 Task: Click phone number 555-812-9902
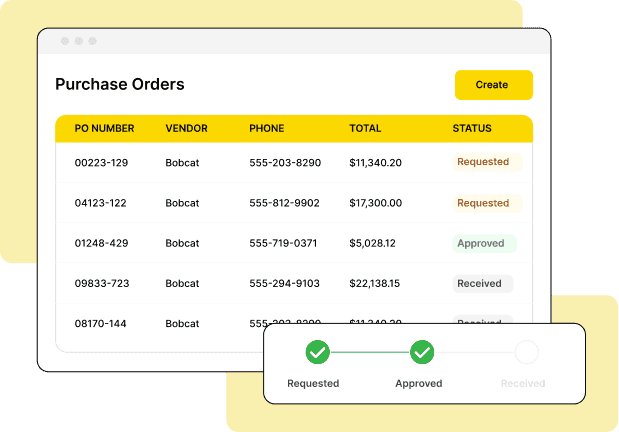point(284,203)
